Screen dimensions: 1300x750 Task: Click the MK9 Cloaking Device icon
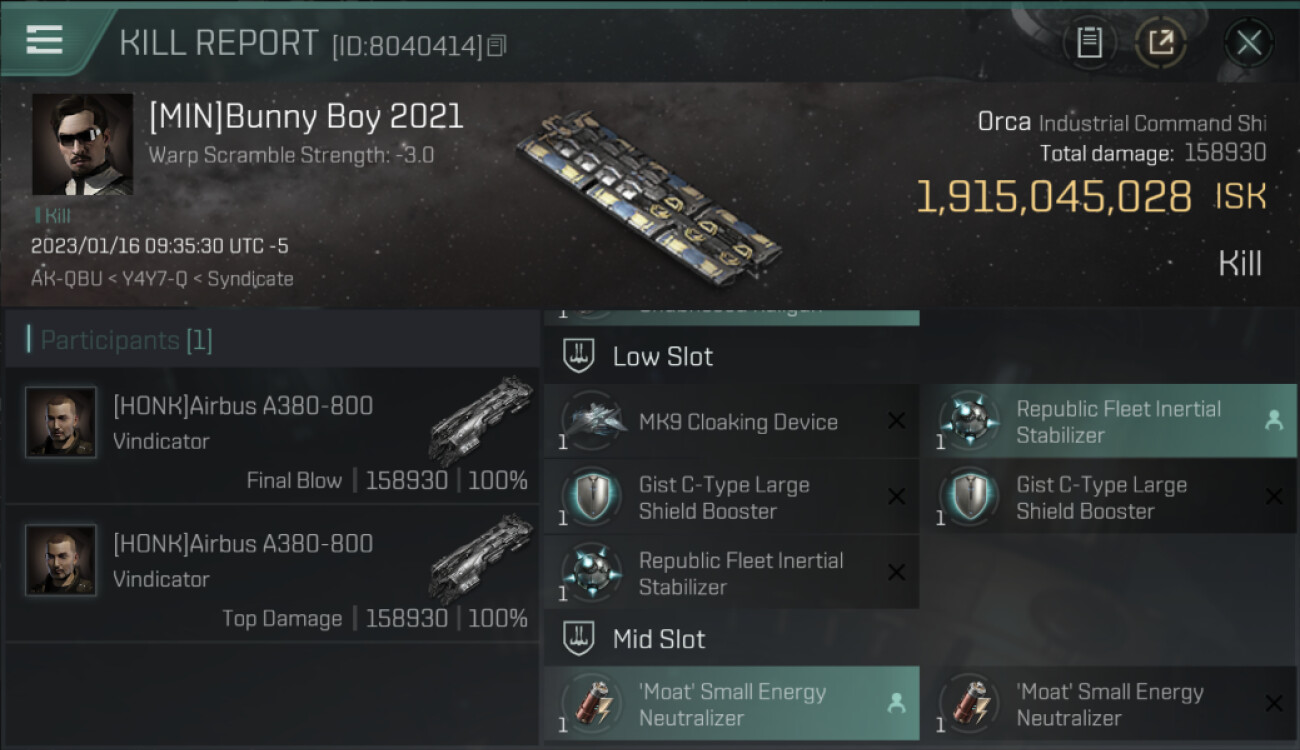pyautogui.click(x=593, y=422)
